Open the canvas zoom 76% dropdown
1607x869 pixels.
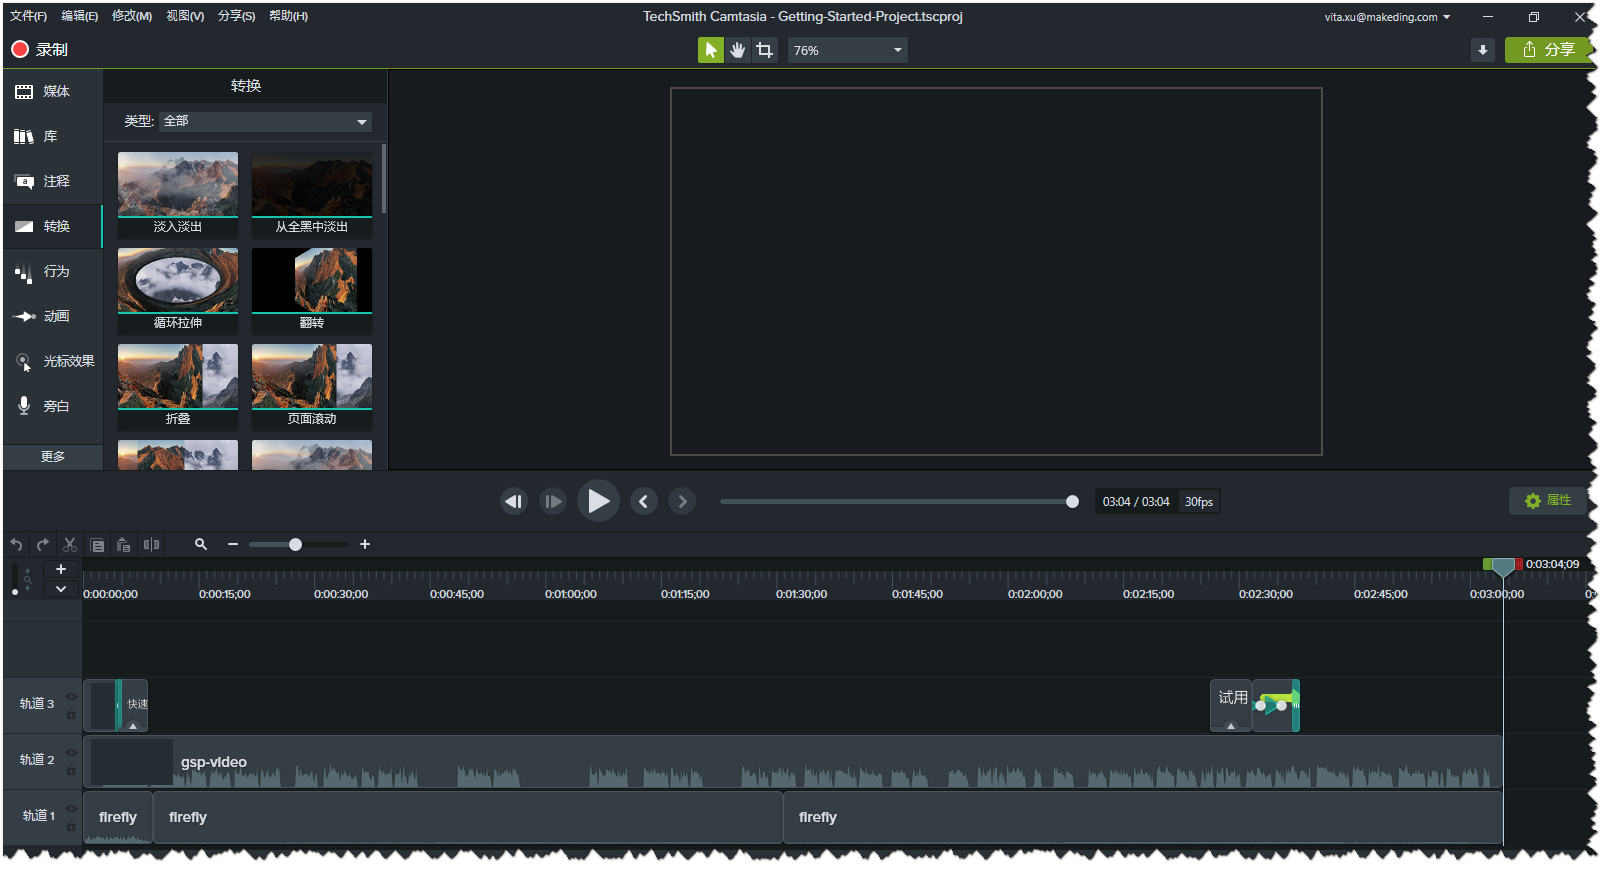pos(848,50)
